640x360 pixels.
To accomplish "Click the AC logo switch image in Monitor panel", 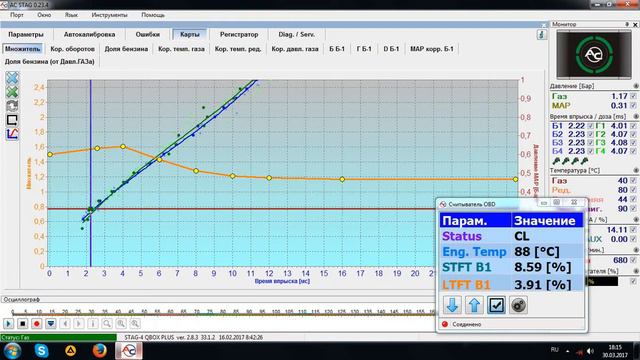I will [594, 54].
